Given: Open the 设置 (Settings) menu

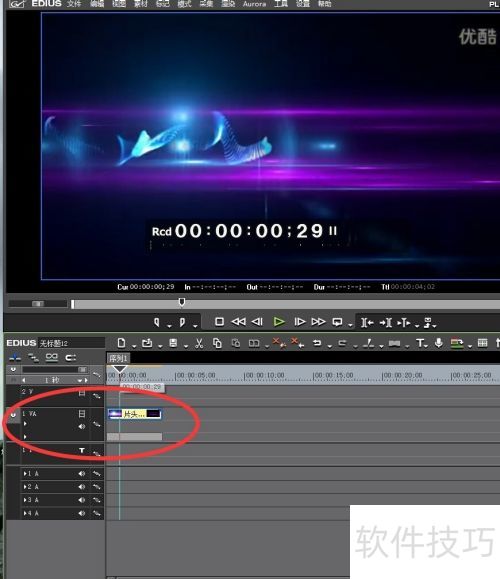Looking at the screenshot, I should pyautogui.click(x=303, y=4).
